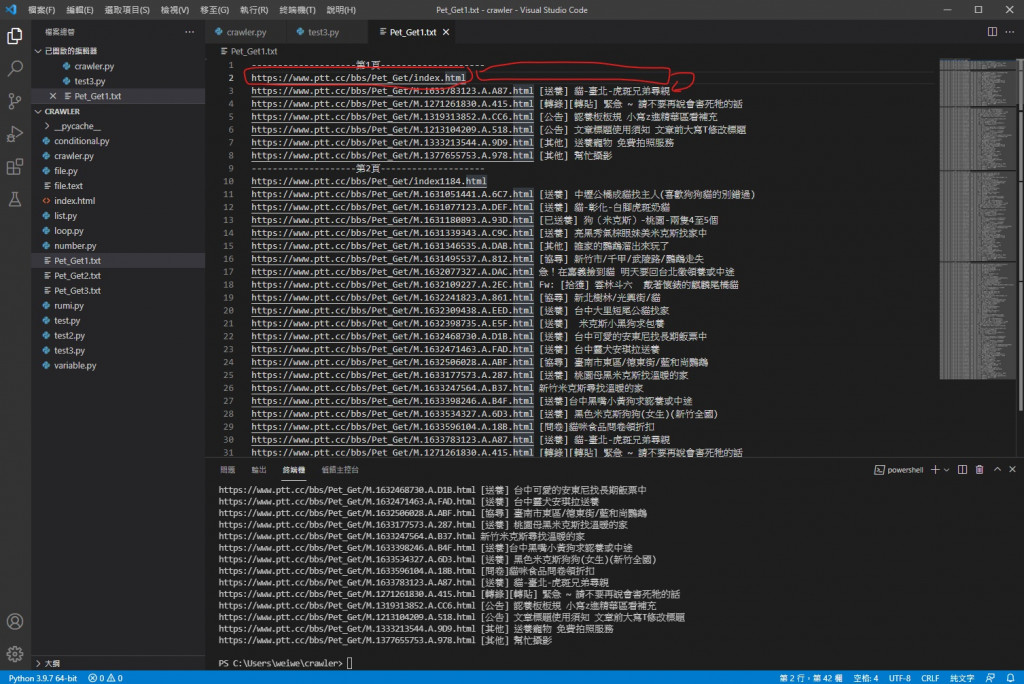Select the Terminal panel tab
This screenshot has height=684, width=1024.
[293, 470]
